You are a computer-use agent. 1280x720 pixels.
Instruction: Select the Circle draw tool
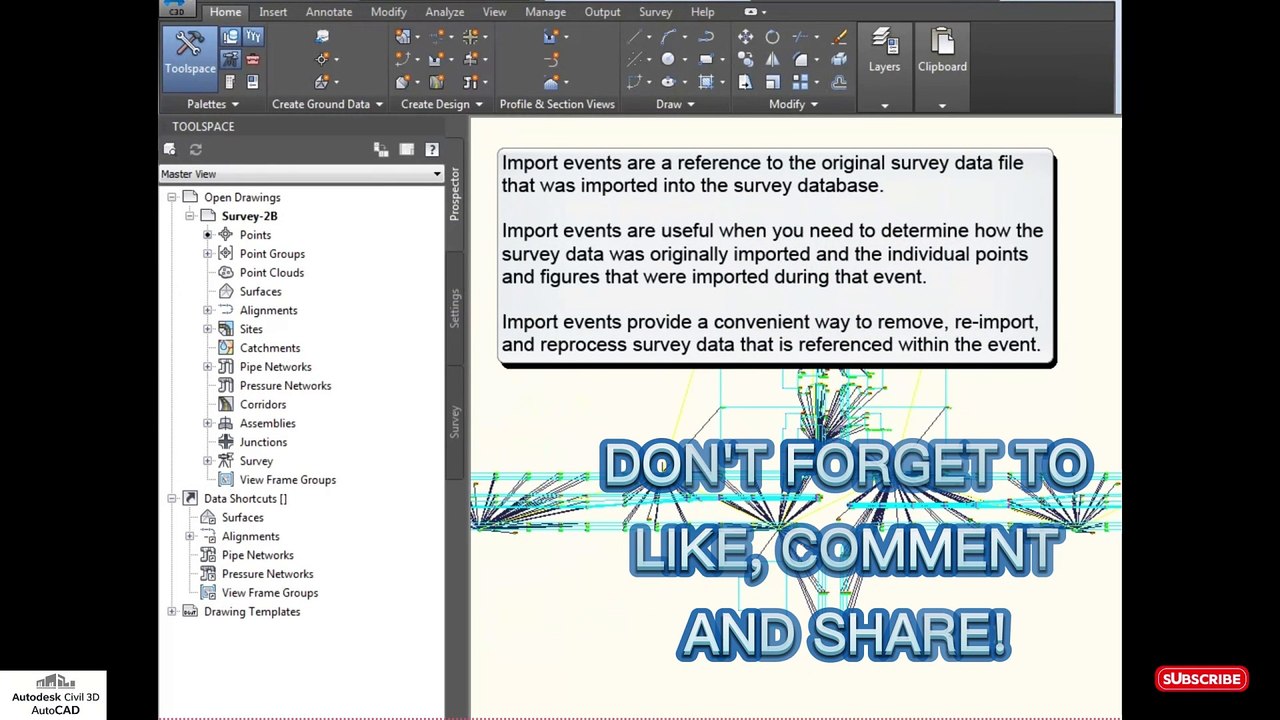[x=668, y=60]
